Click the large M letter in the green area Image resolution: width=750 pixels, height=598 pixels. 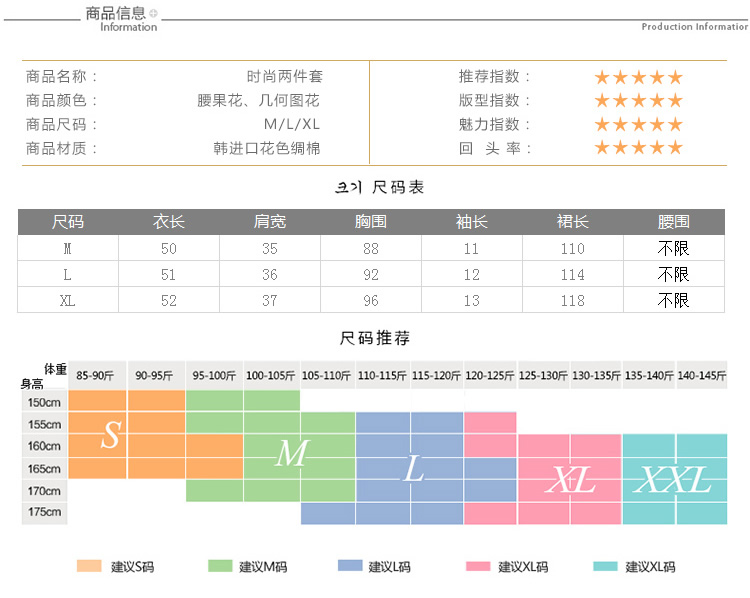coord(291,454)
